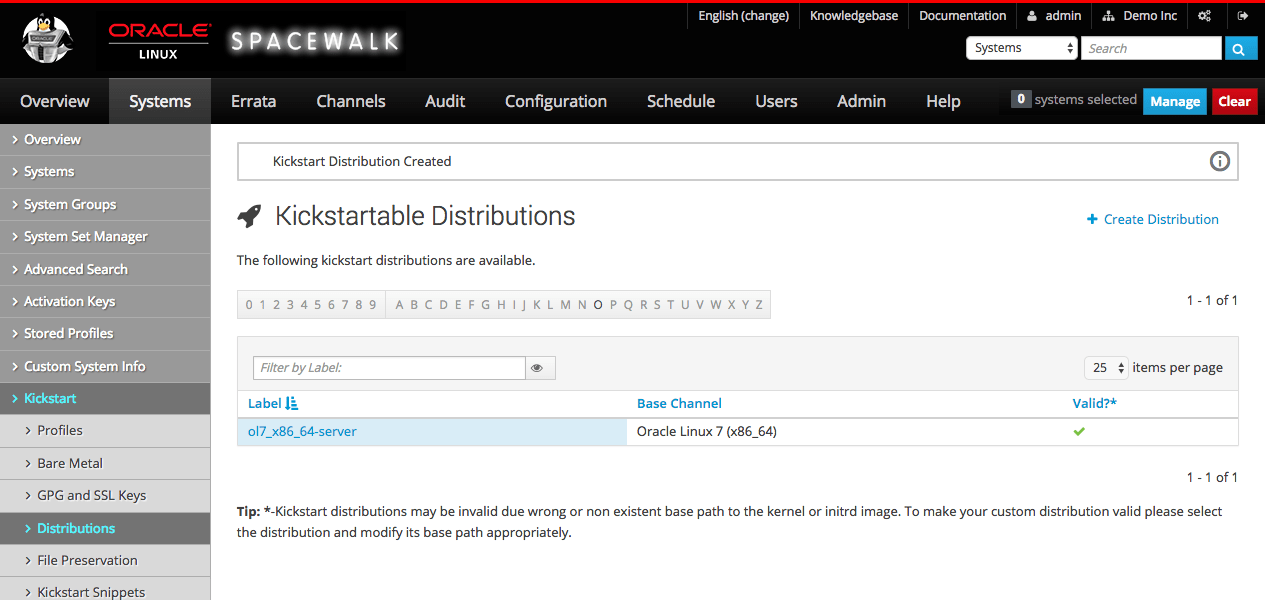Click the Spacewalk penguin logo icon

pyautogui.click(x=48, y=40)
